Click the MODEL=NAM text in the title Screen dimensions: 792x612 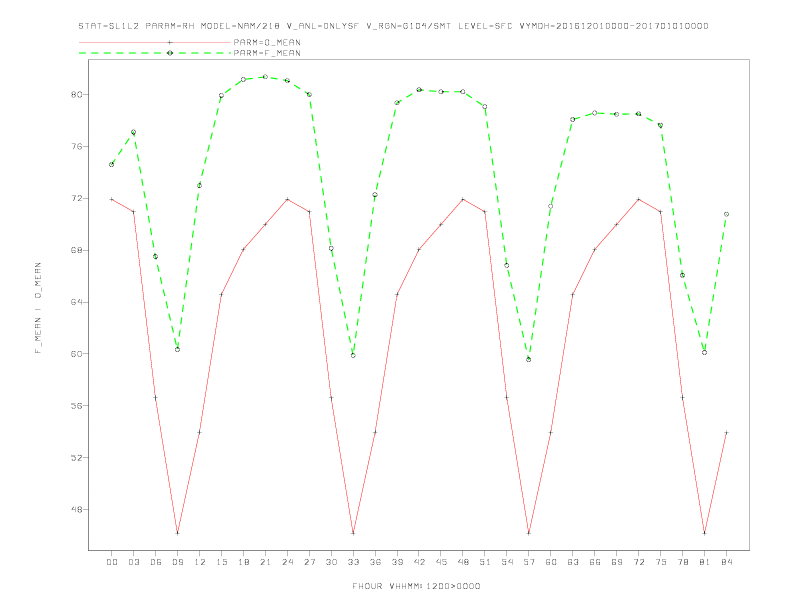[x=240, y=26]
